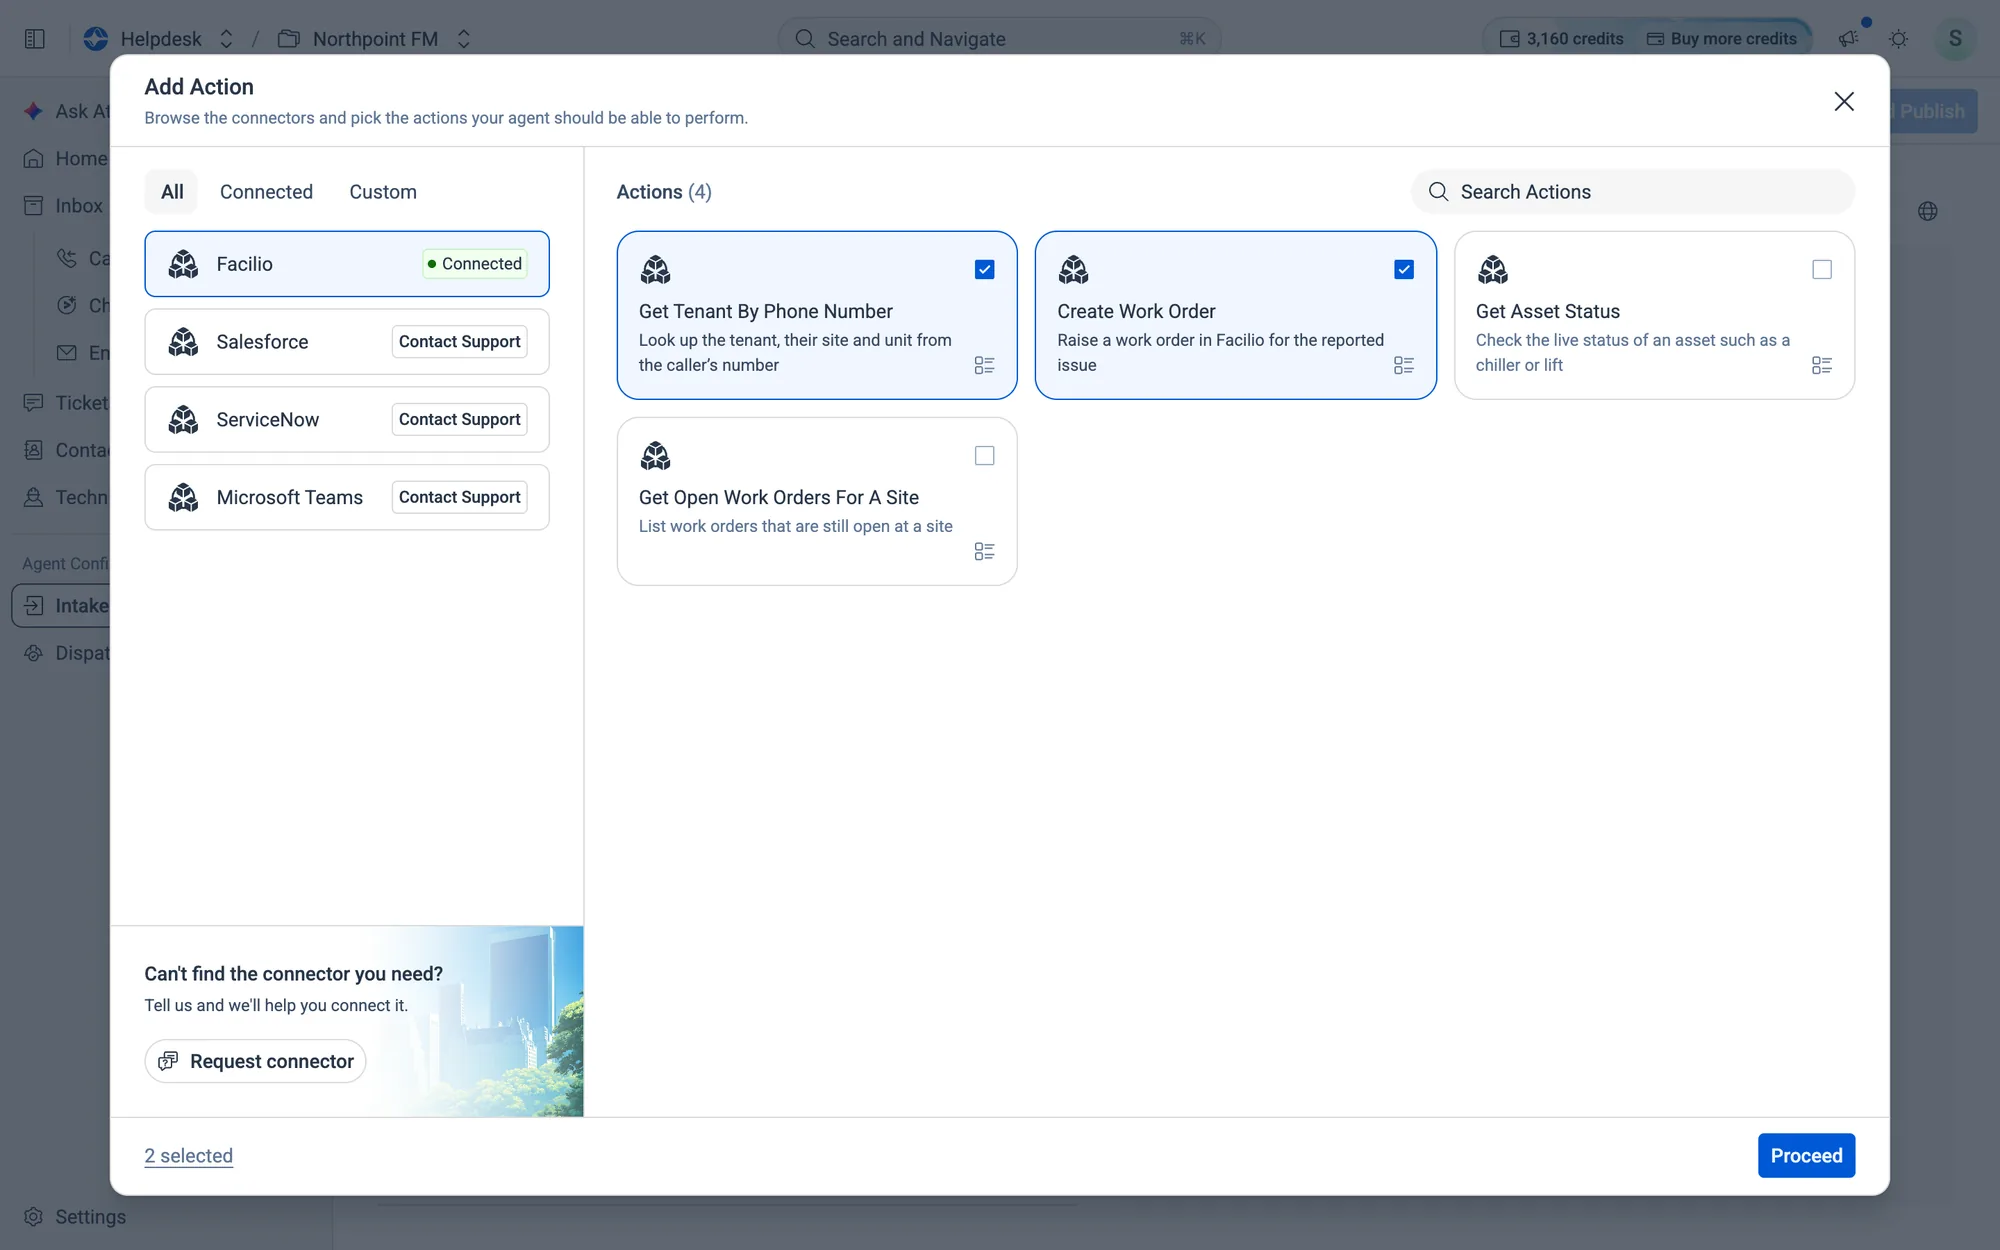The width and height of the screenshot is (2000, 1250).
Task: Click the Request connector button
Action: 255,1061
